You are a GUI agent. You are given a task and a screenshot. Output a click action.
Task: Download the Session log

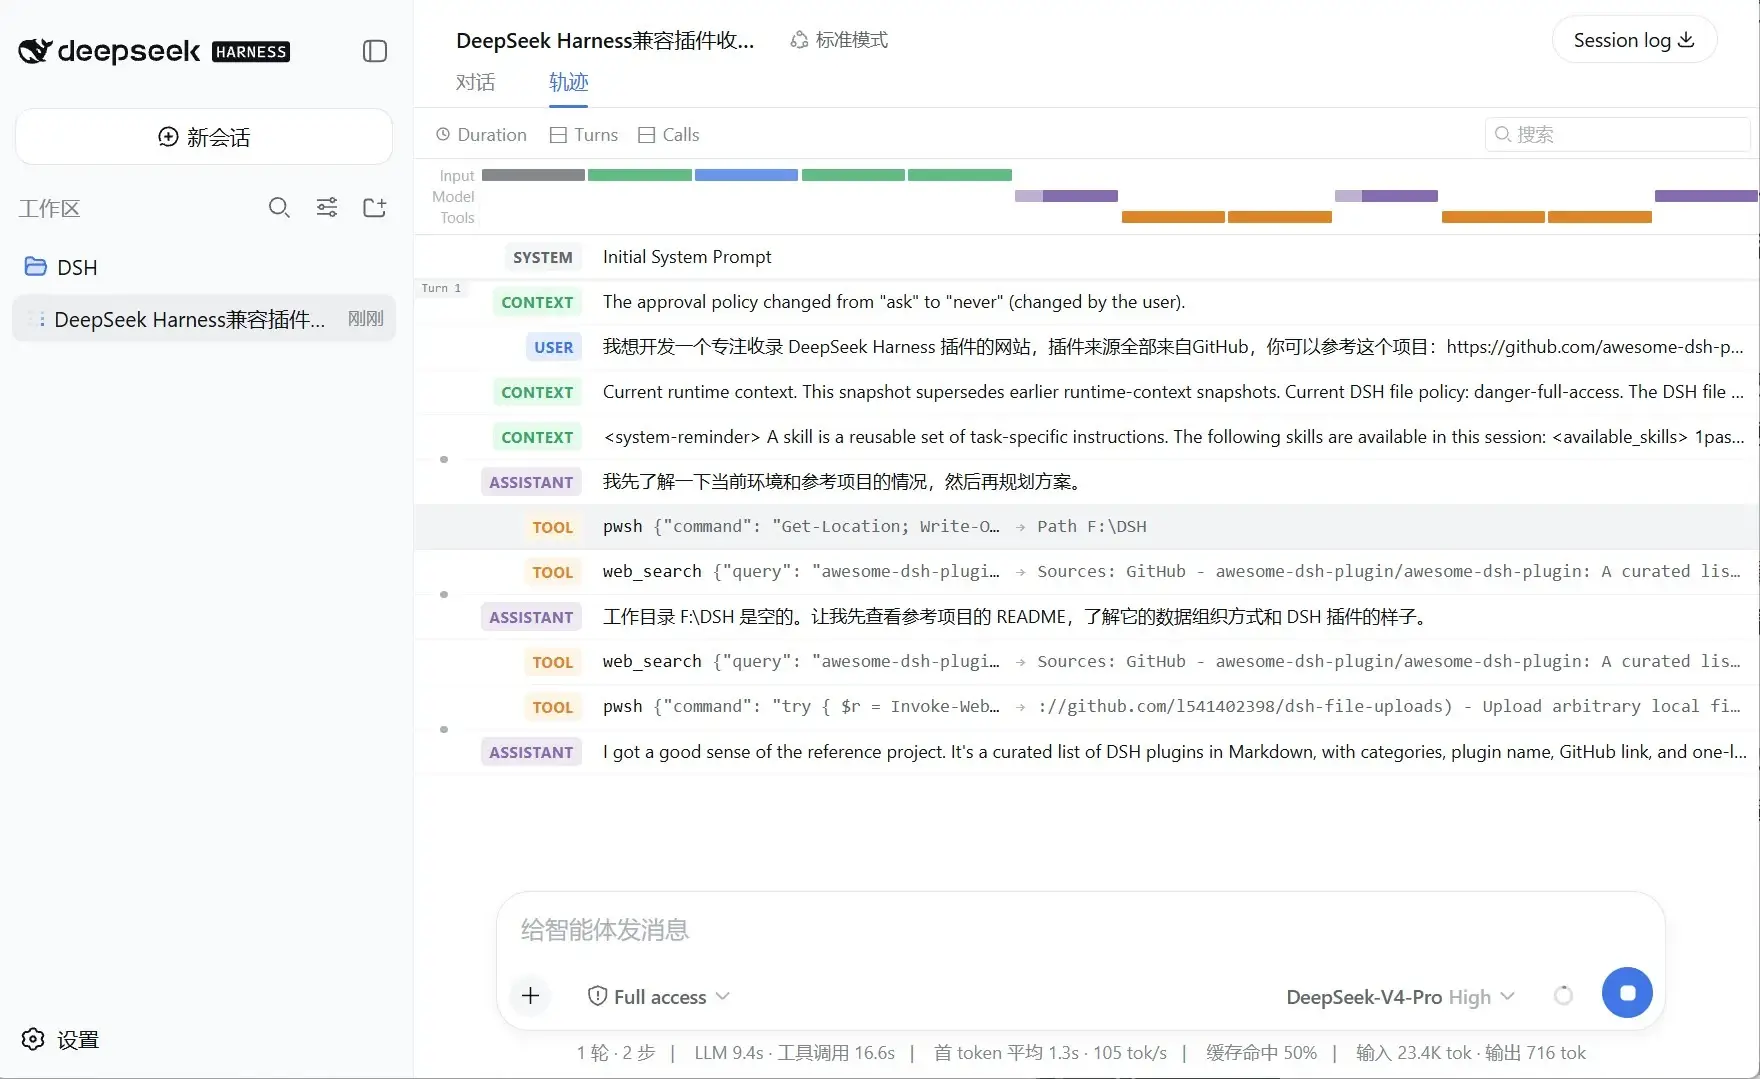1634,40
